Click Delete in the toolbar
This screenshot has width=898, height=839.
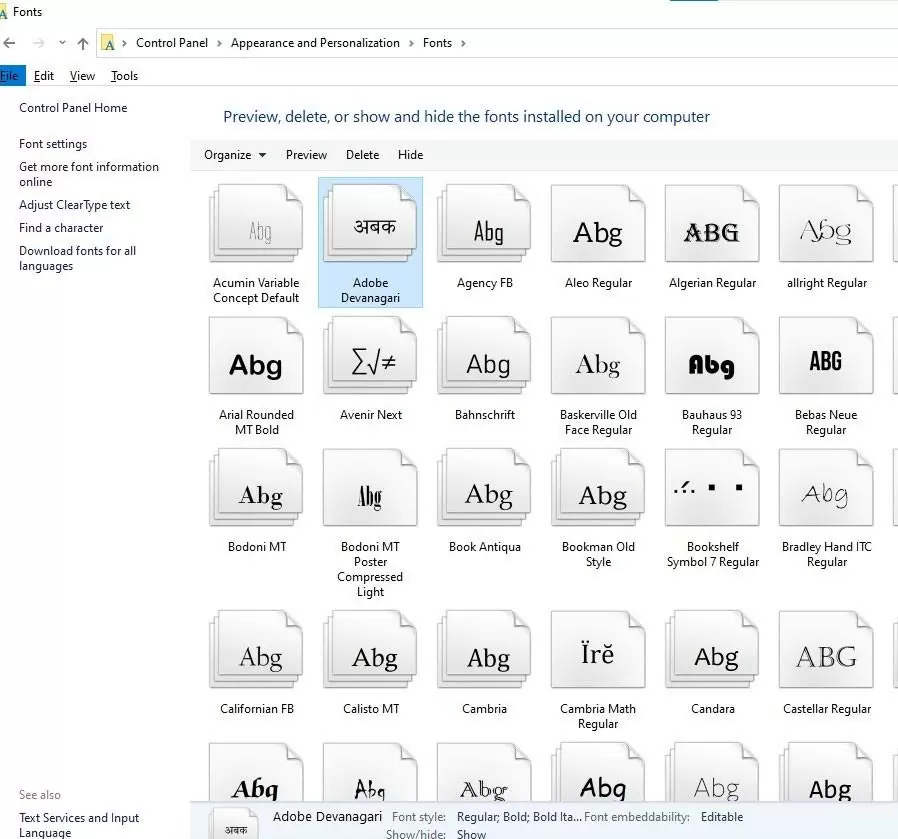point(363,155)
